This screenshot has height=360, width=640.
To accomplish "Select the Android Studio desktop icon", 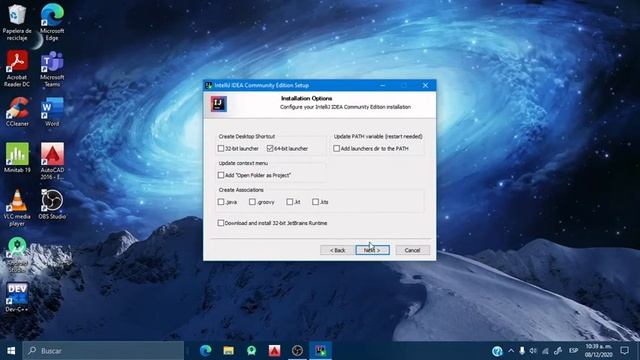I will point(17,255).
